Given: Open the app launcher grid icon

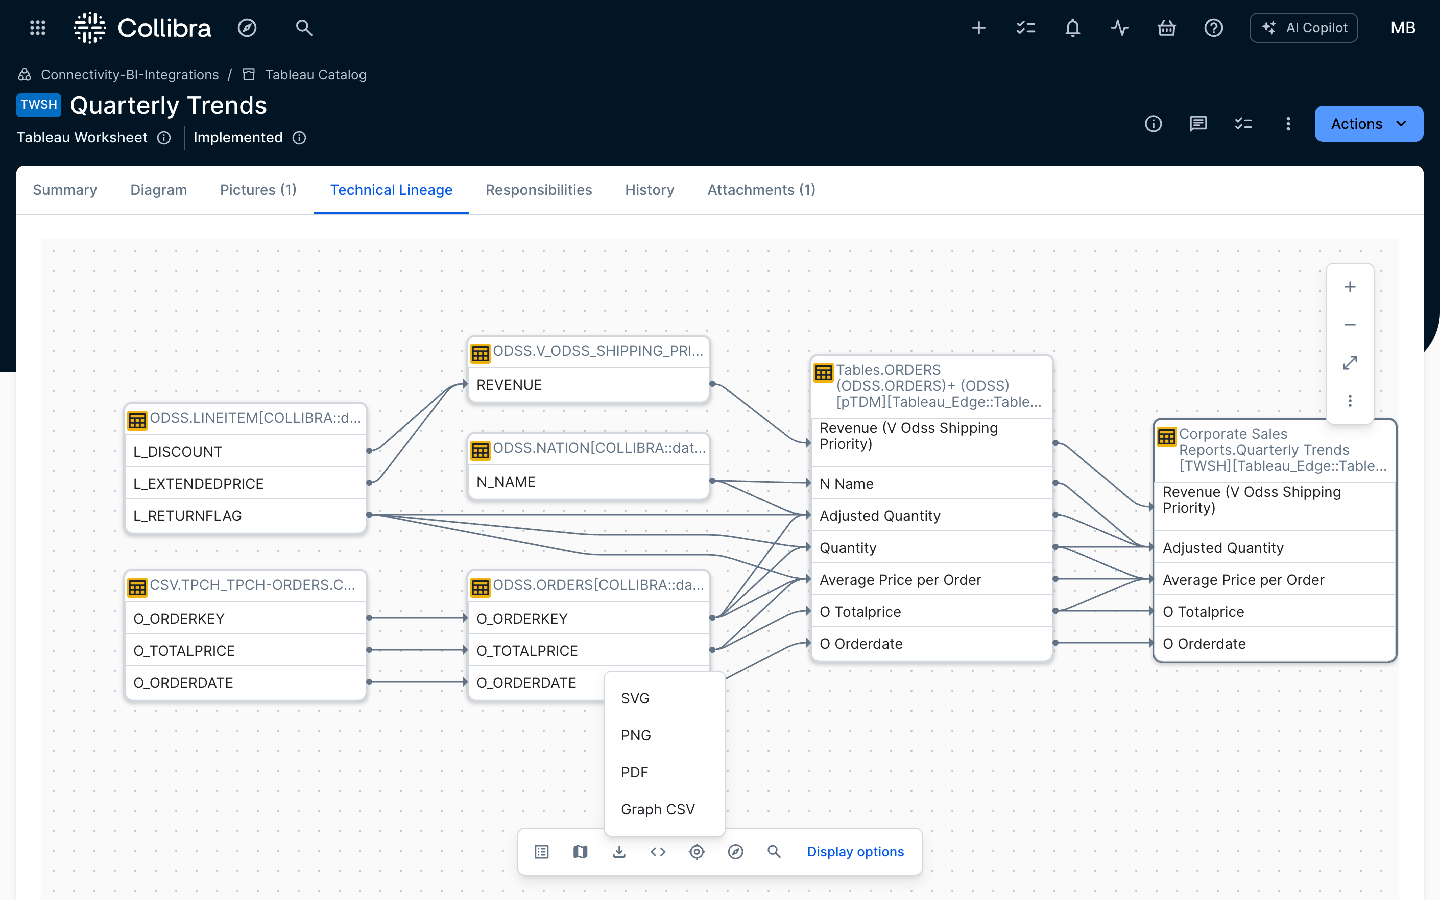Looking at the screenshot, I should [38, 28].
